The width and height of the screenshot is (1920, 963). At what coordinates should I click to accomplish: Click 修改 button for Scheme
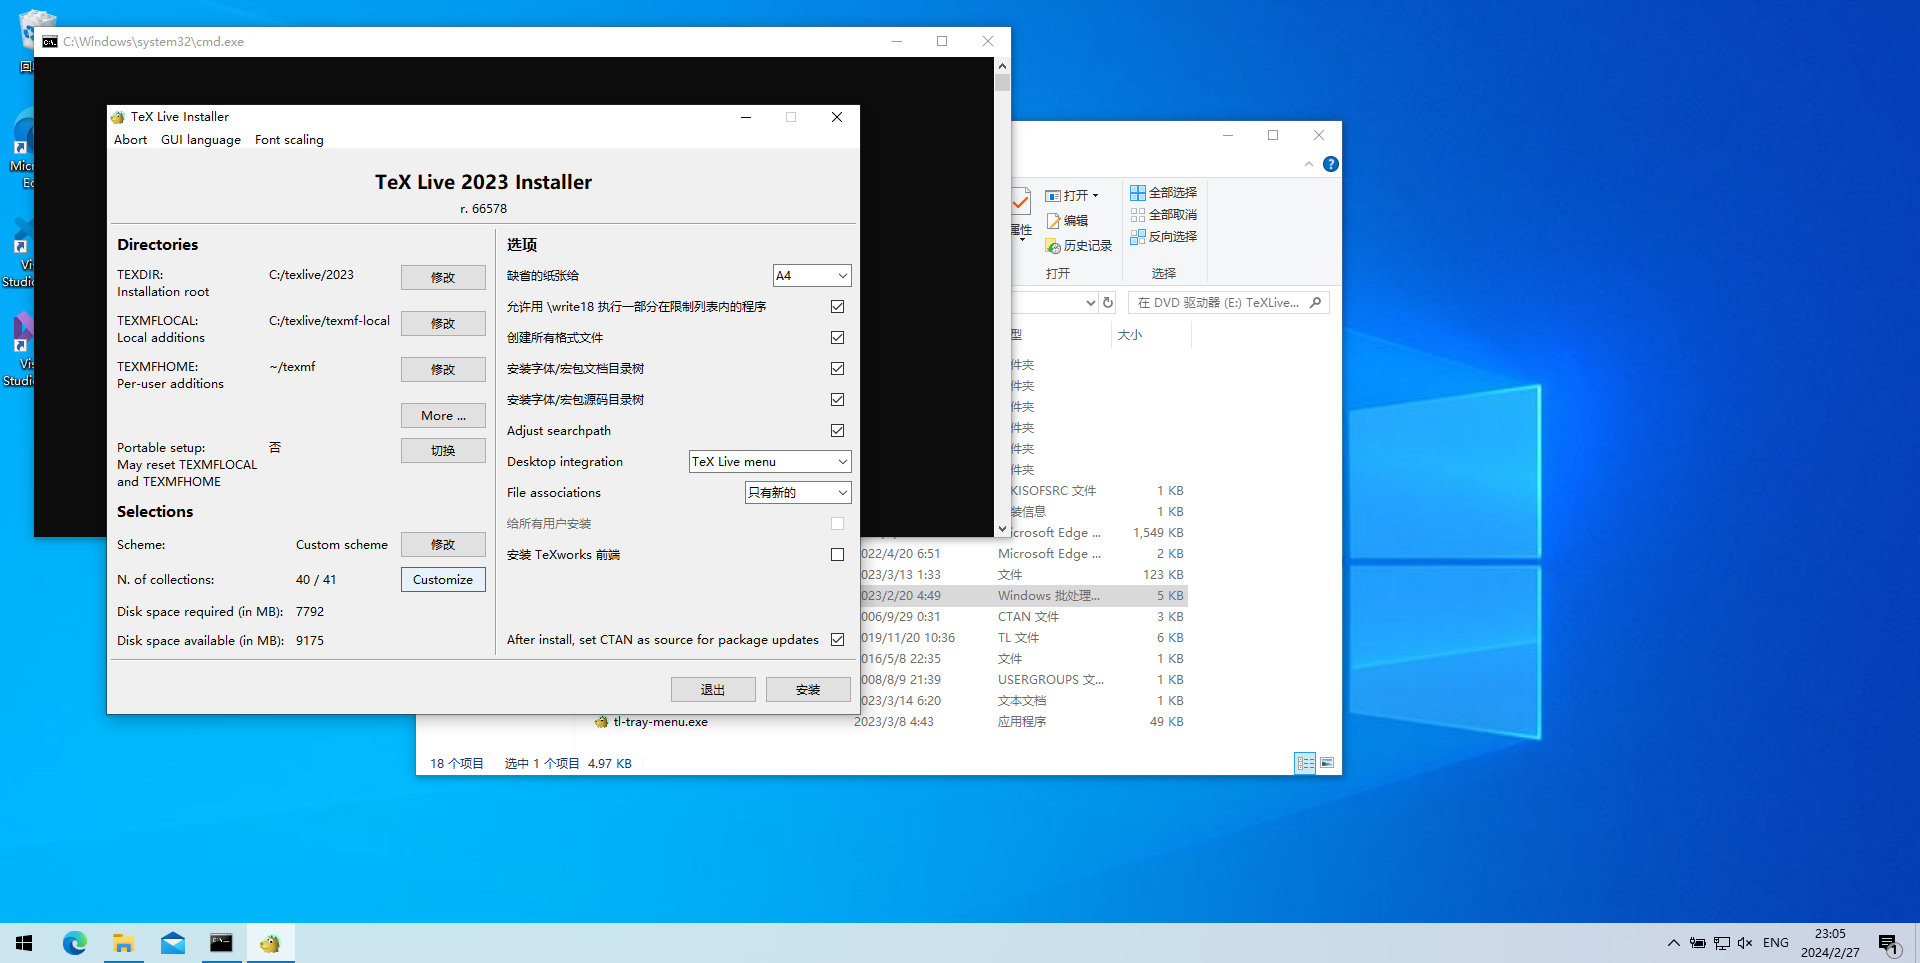pyautogui.click(x=443, y=545)
